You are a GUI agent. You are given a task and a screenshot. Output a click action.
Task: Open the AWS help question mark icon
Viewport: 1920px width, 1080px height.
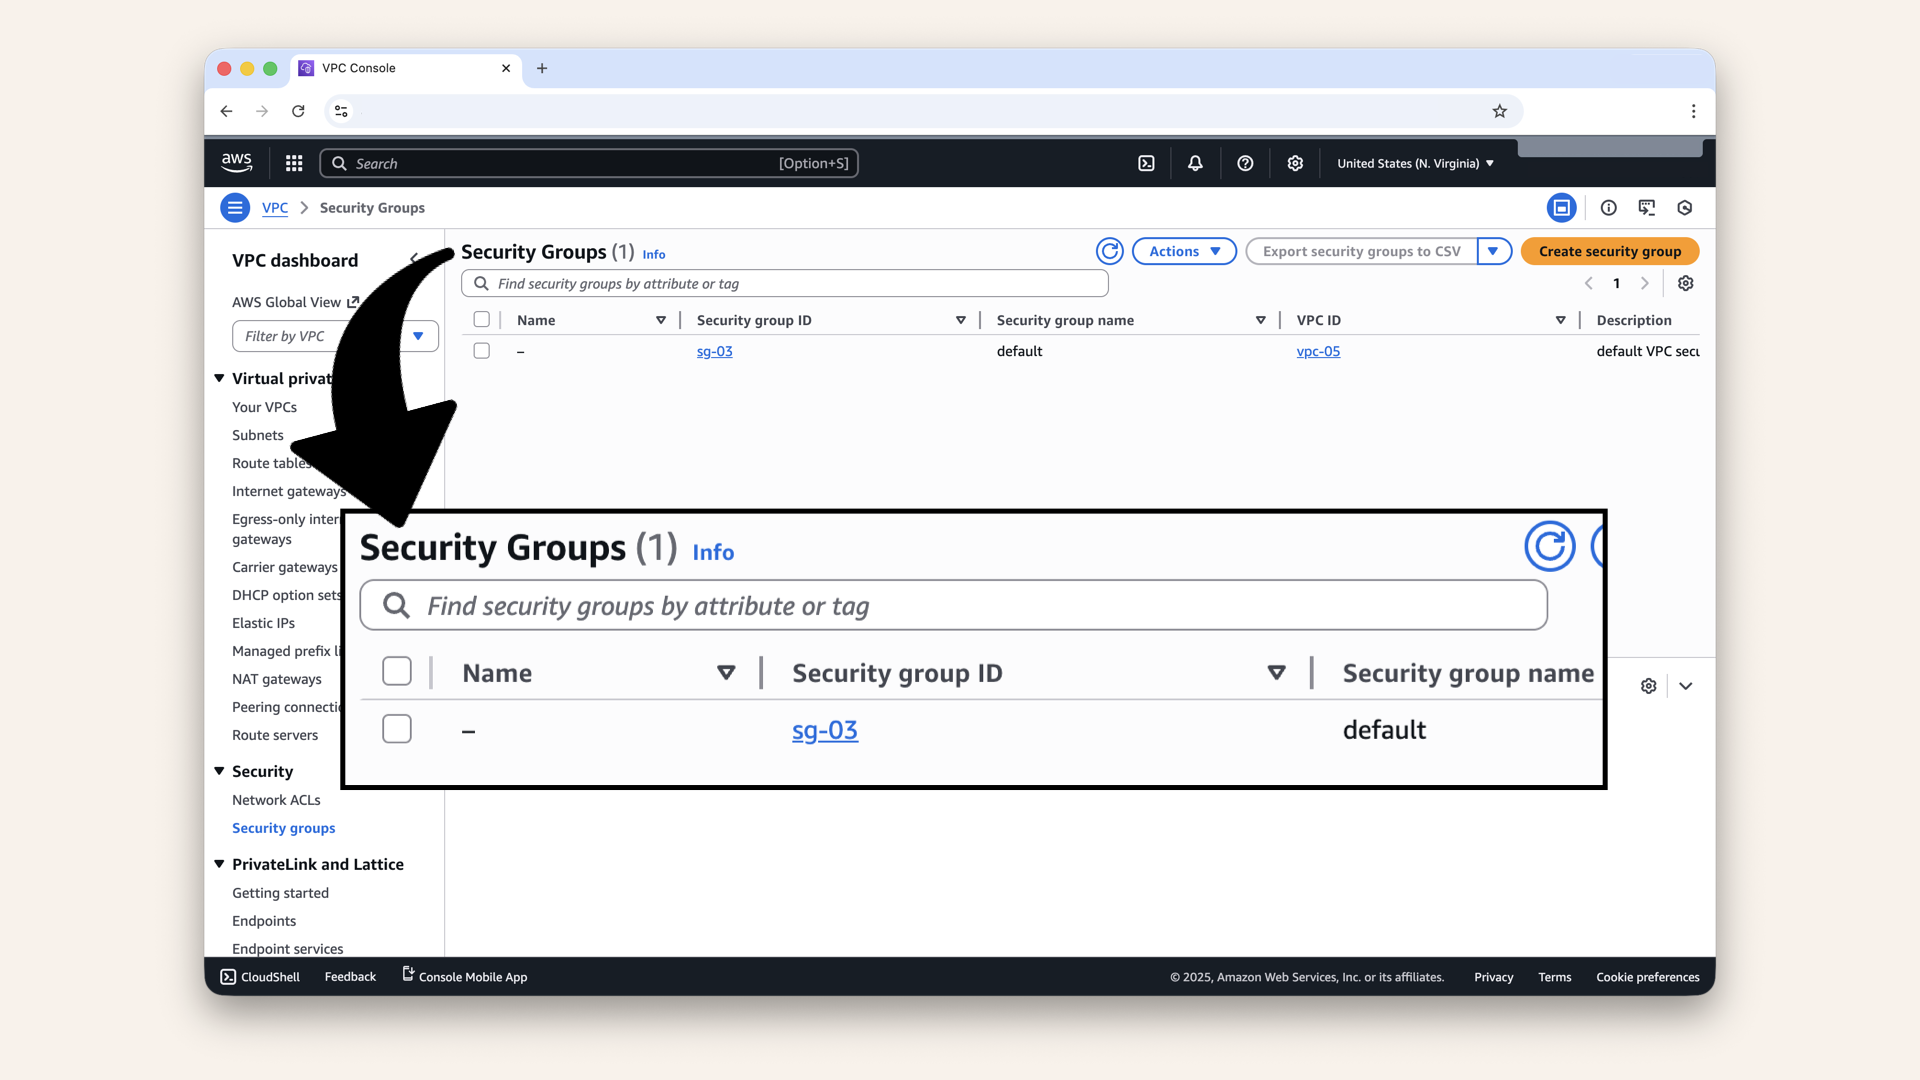[x=1245, y=162]
